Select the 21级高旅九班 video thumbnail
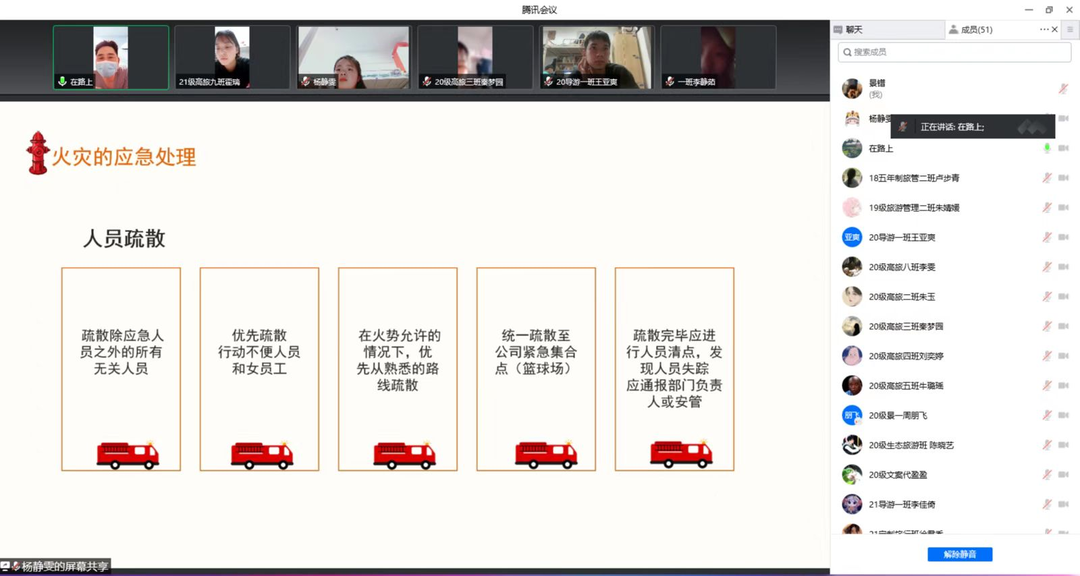The height and width of the screenshot is (576, 1080). [x=232, y=57]
